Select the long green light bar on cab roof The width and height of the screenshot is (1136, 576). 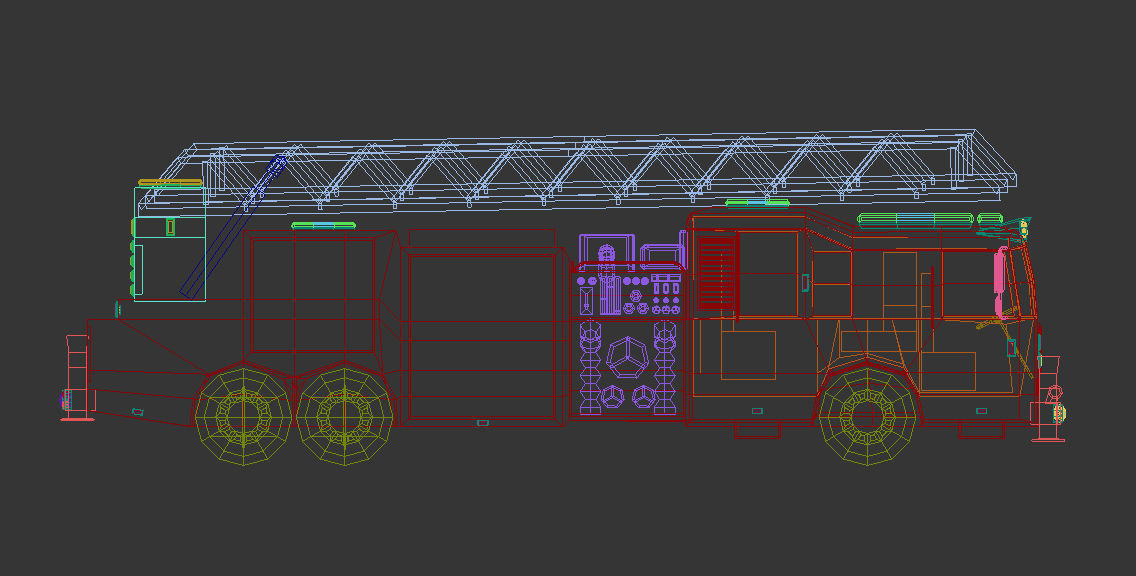[x=916, y=220]
